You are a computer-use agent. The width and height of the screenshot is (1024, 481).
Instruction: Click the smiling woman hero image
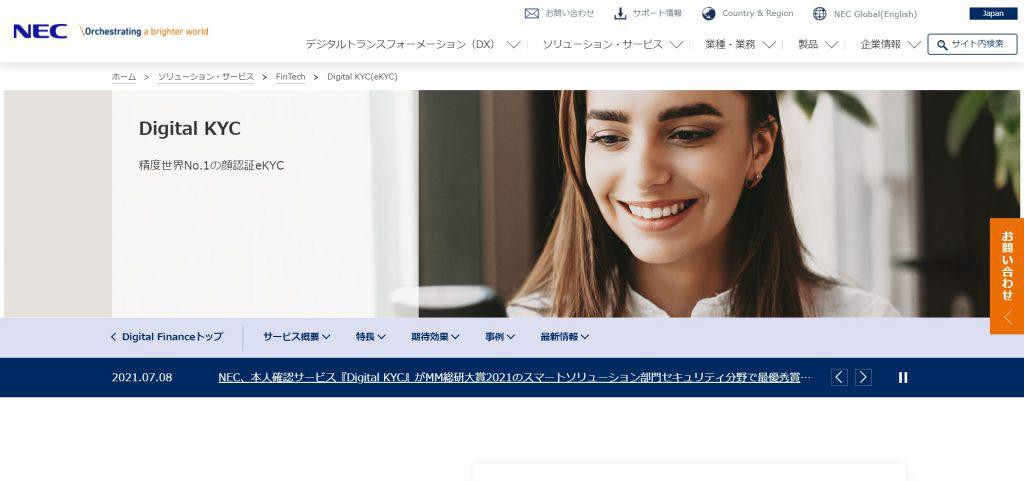point(718,204)
